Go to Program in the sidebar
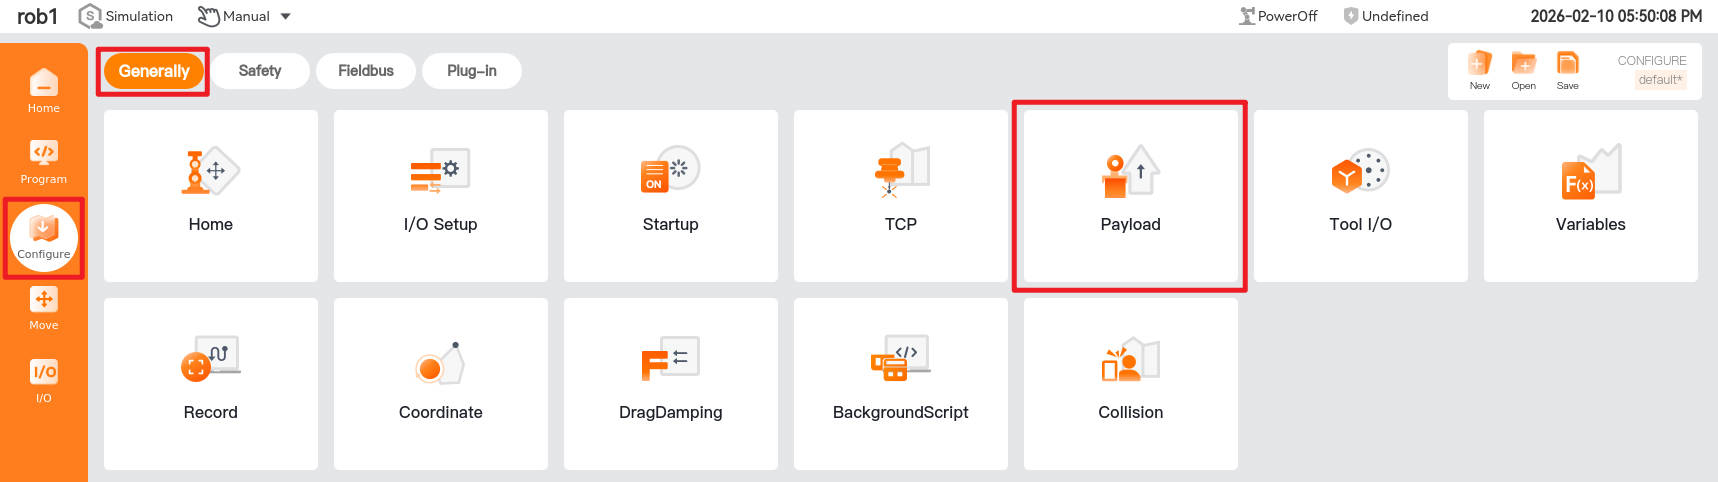 pyautogui.click(x=43, y=162)
